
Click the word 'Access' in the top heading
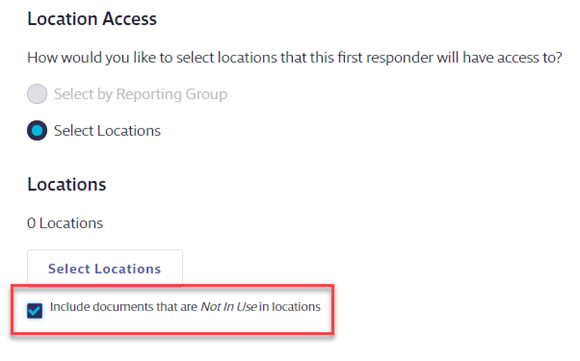pos(130,19)
